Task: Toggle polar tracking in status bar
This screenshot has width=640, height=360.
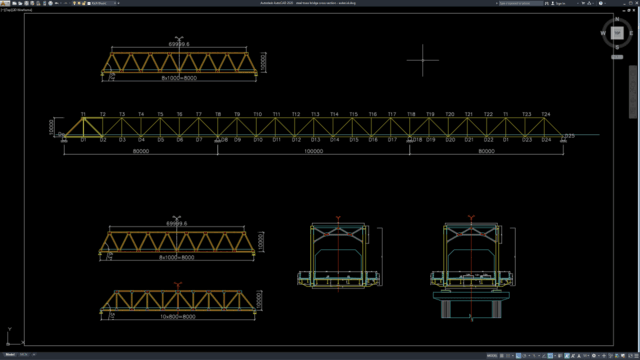Action: (x=524, y=356)
